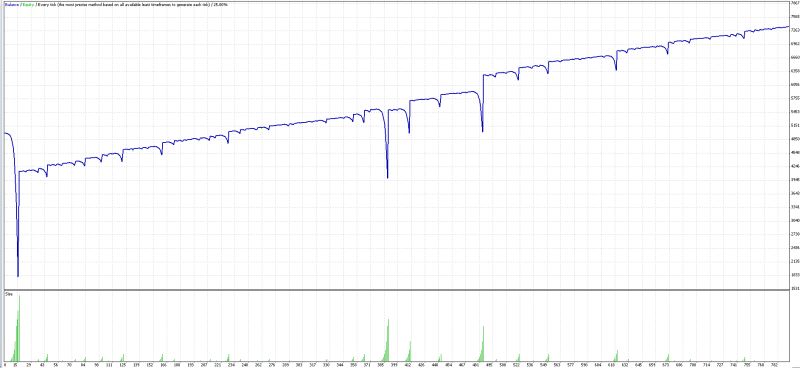Click x-axis label 125
800x368 pixels.
coord(122,365)
